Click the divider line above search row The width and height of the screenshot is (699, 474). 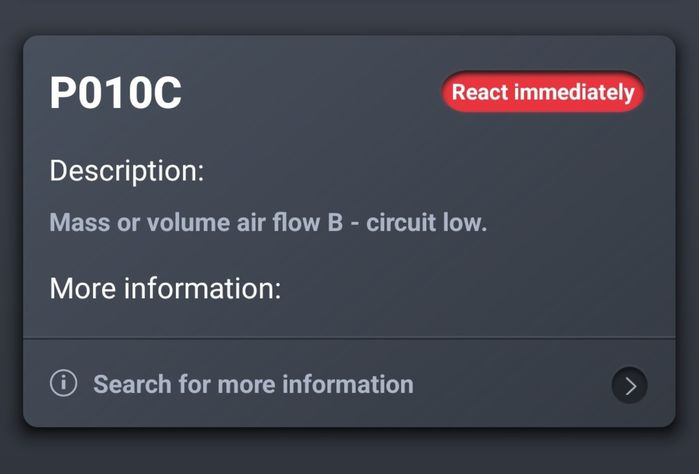[349, 338]
